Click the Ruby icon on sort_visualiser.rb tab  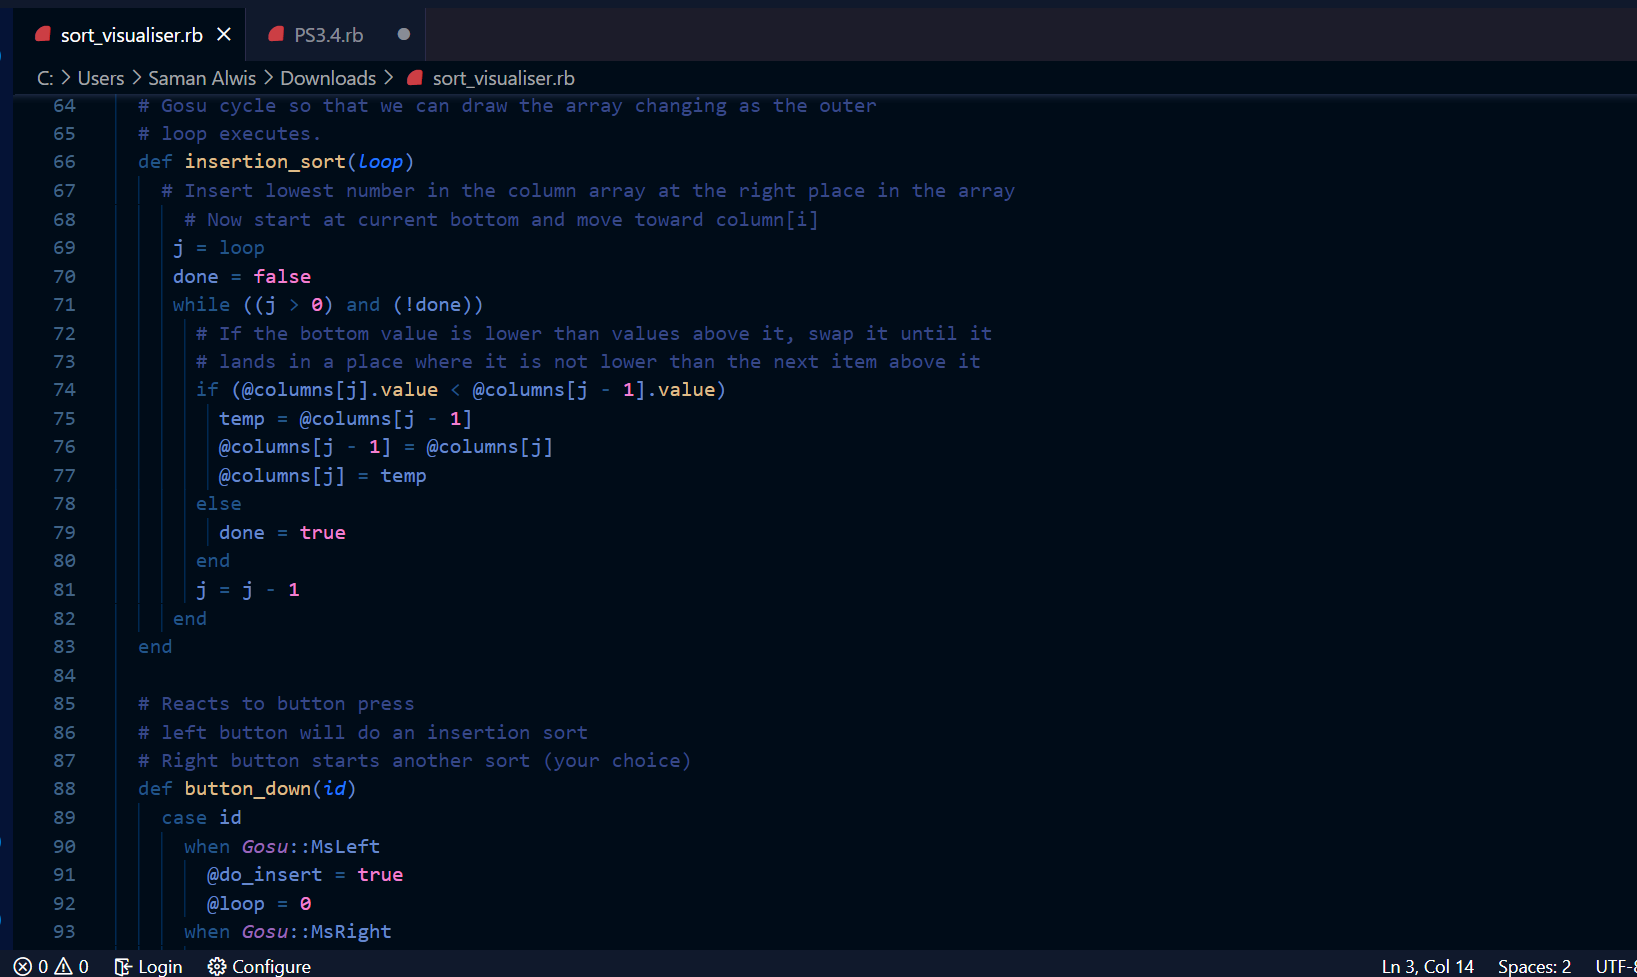[x=43, y=35]
